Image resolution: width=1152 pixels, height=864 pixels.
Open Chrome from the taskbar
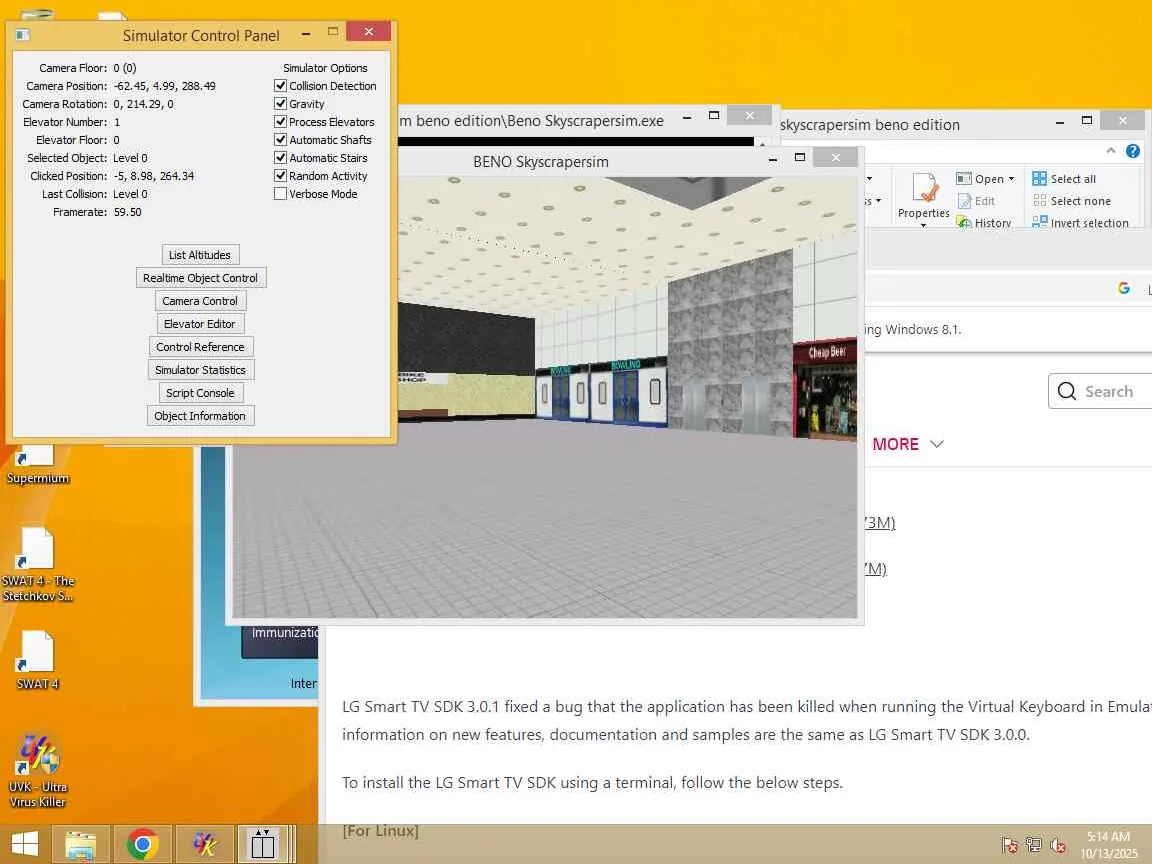click(143, 844)
